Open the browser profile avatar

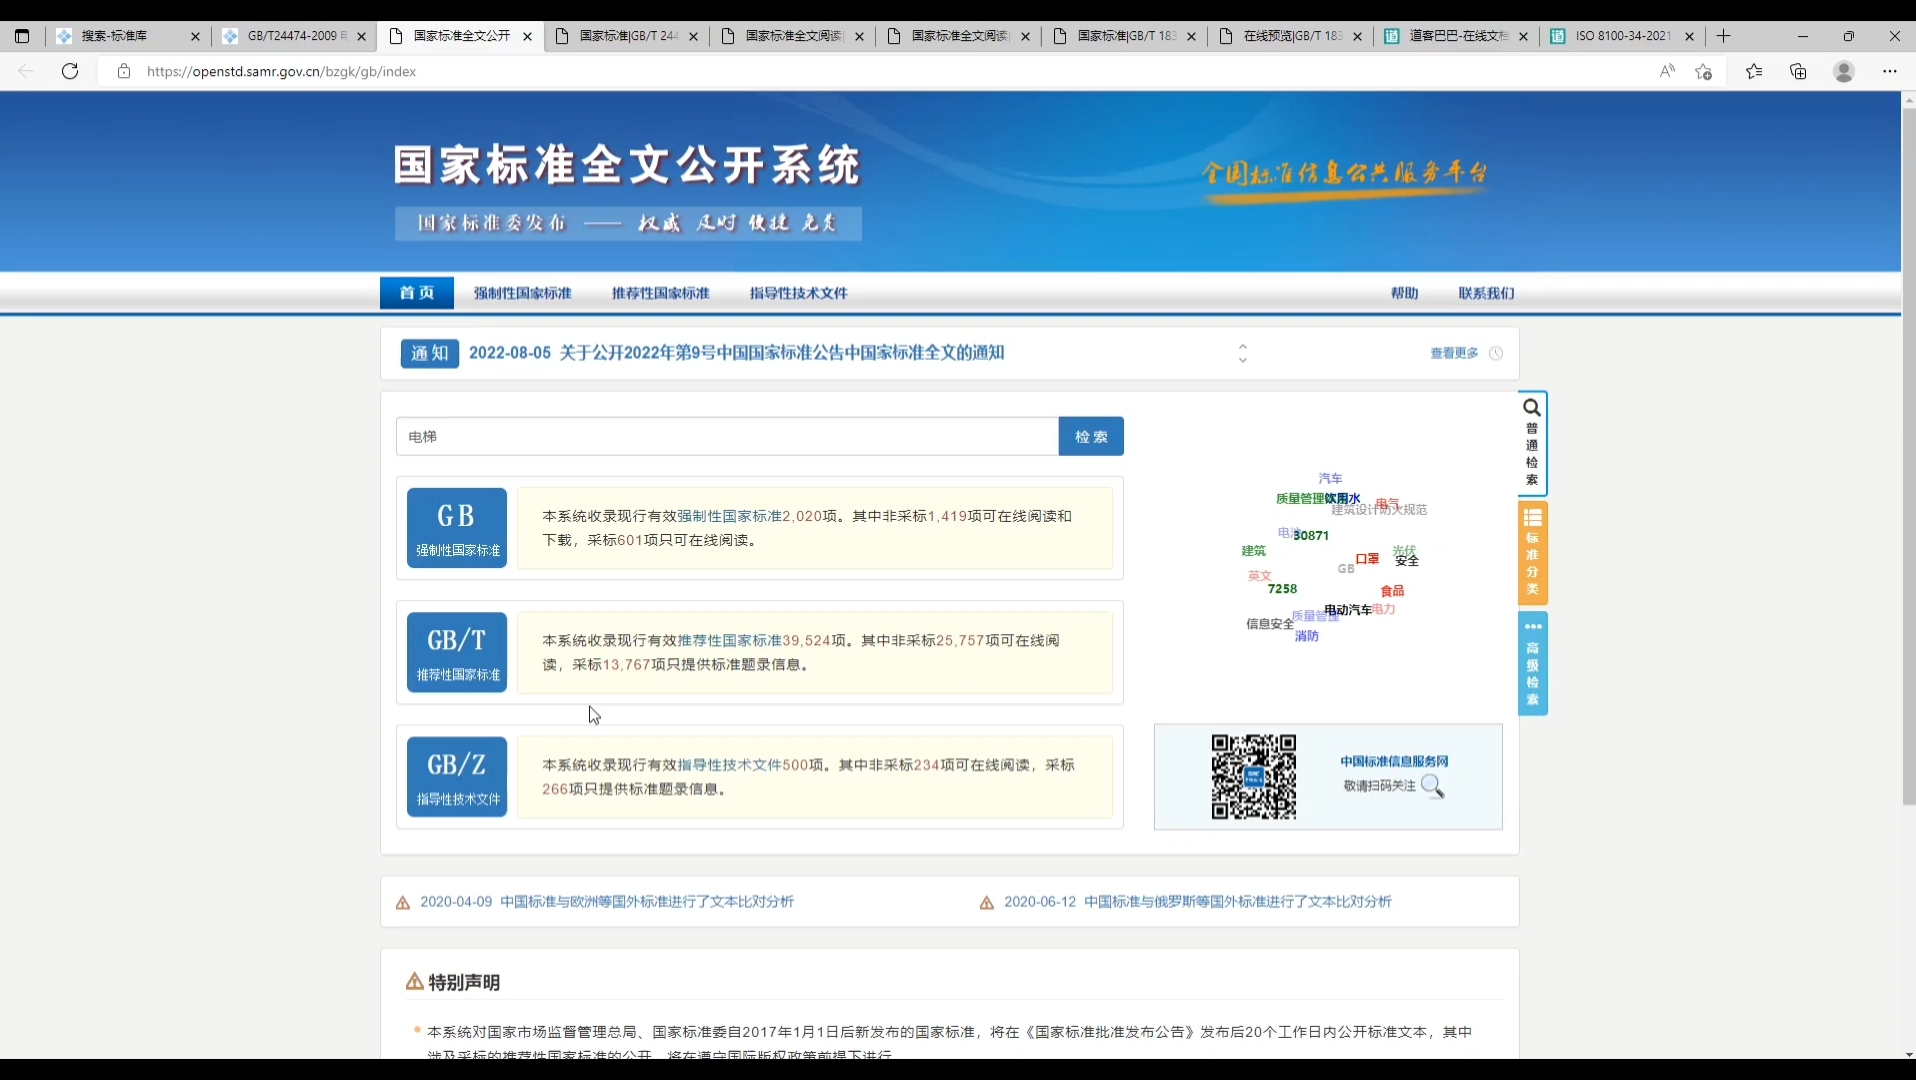1844,71
